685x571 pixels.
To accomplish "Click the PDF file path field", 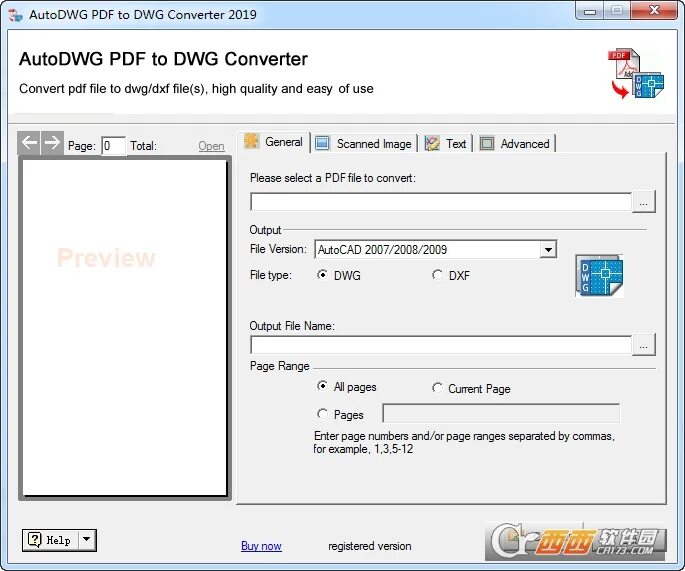I will [x=441, y=202].
